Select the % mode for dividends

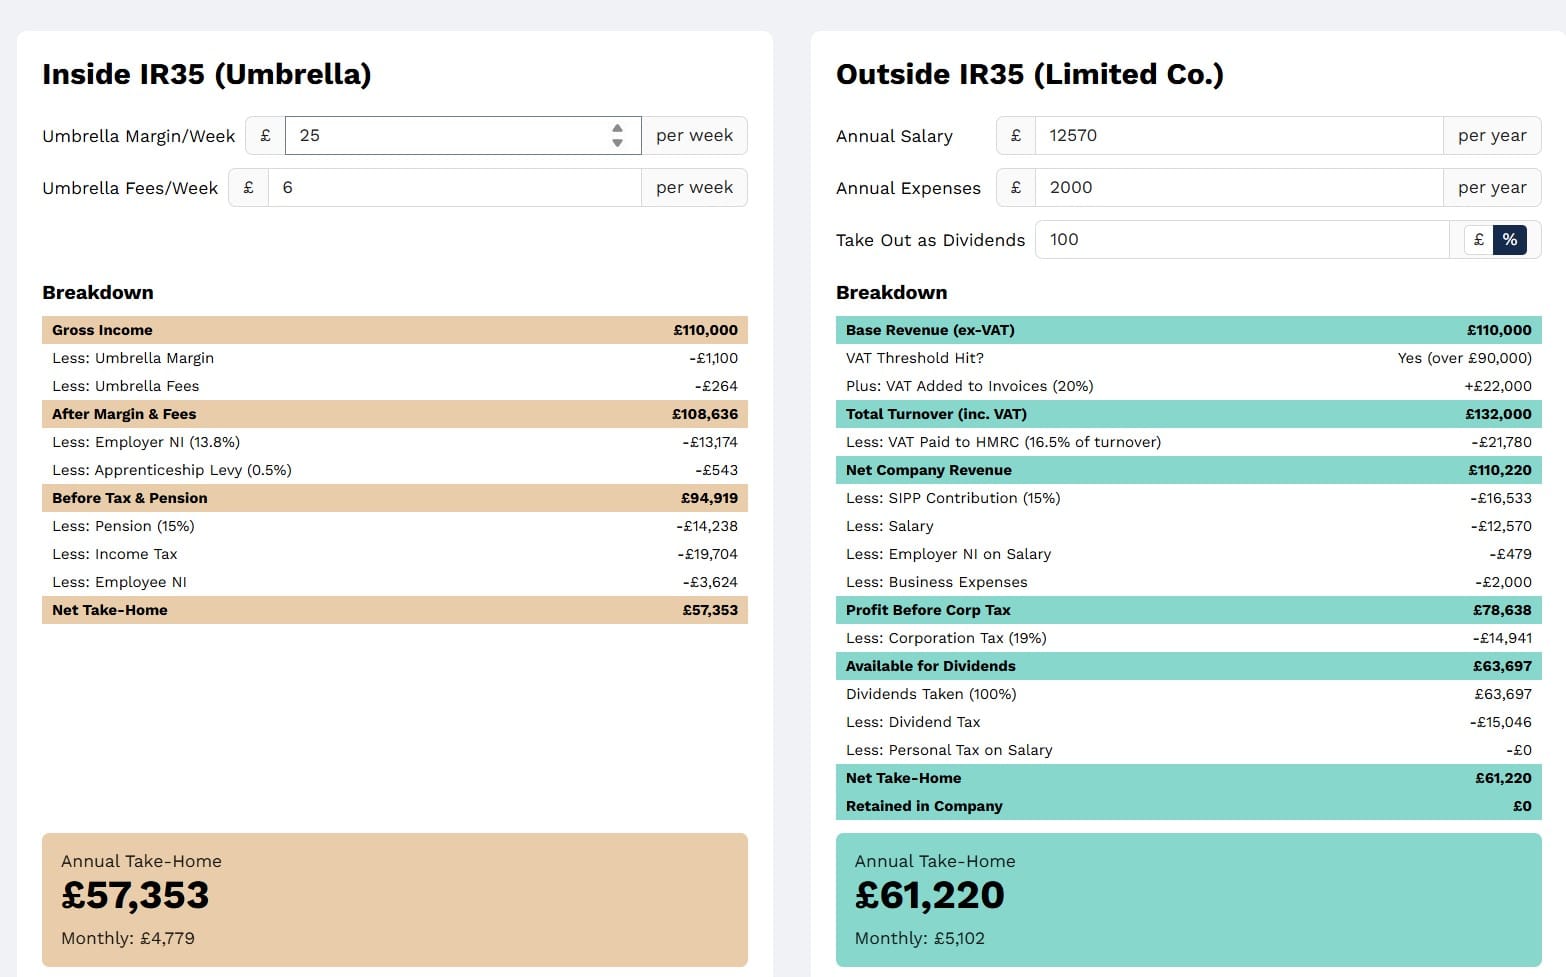(x=1510, y=240)
